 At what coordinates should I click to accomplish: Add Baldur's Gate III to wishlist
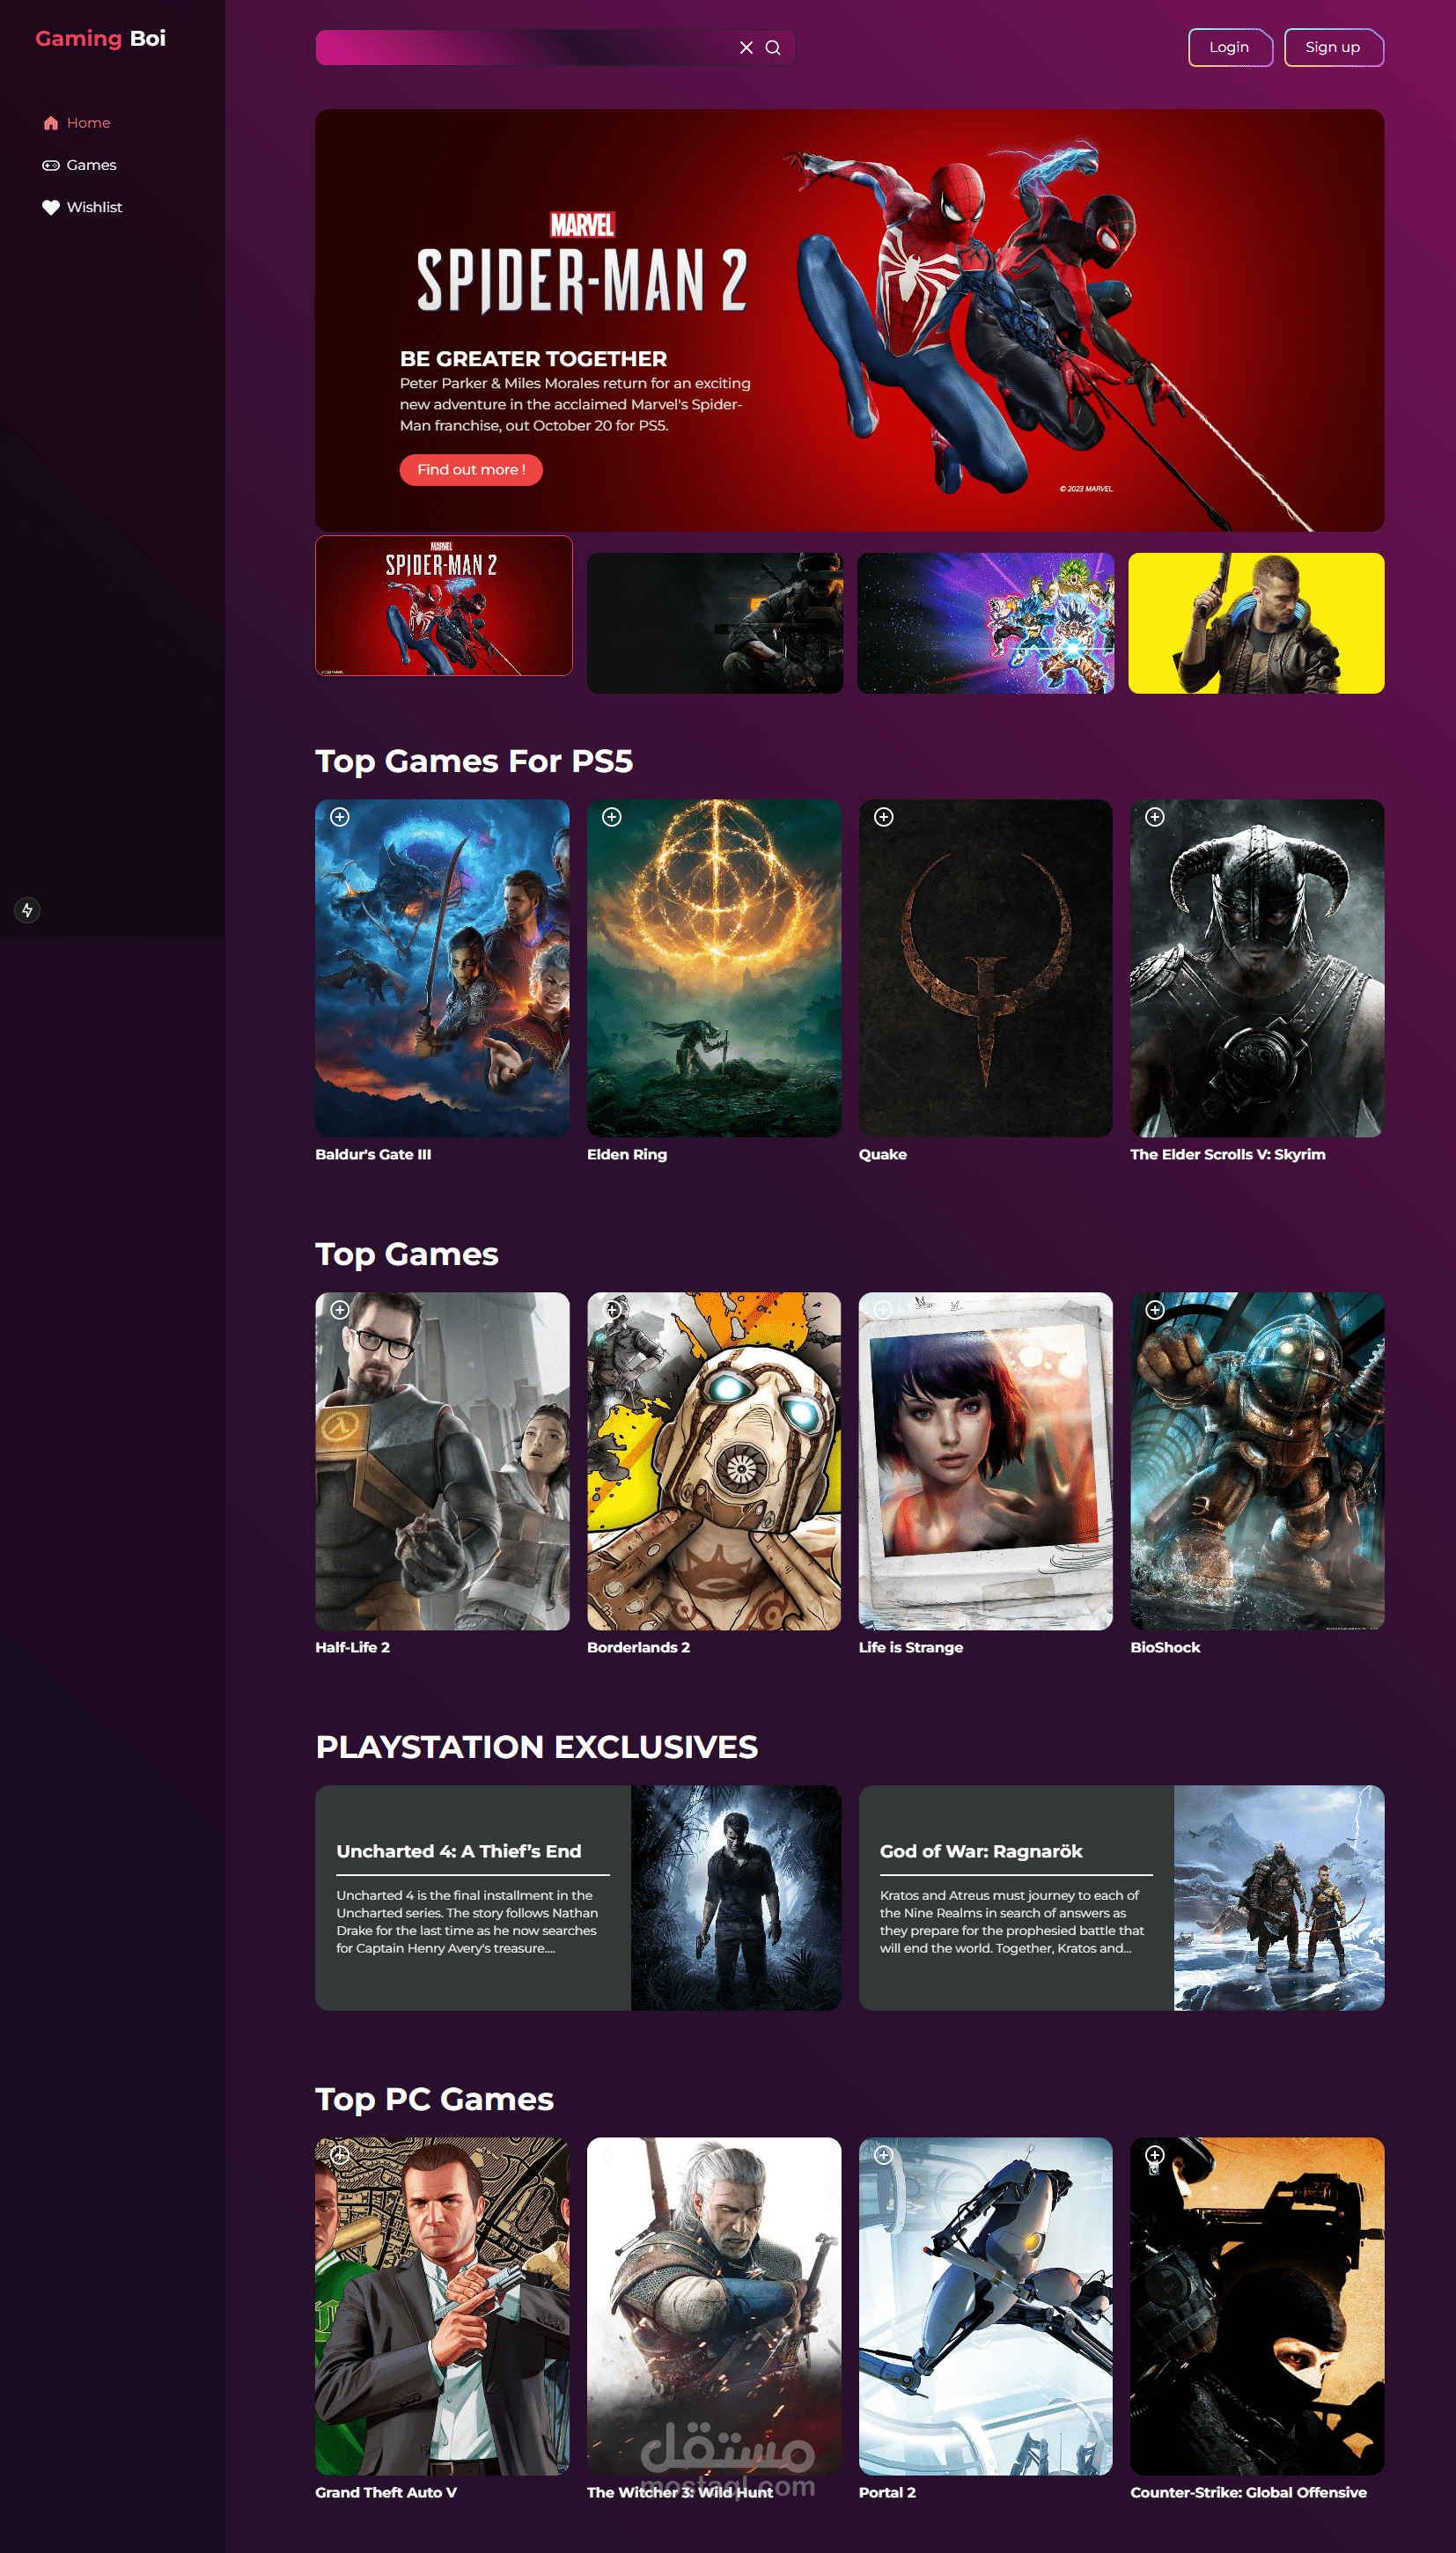(x=340, y=817)
